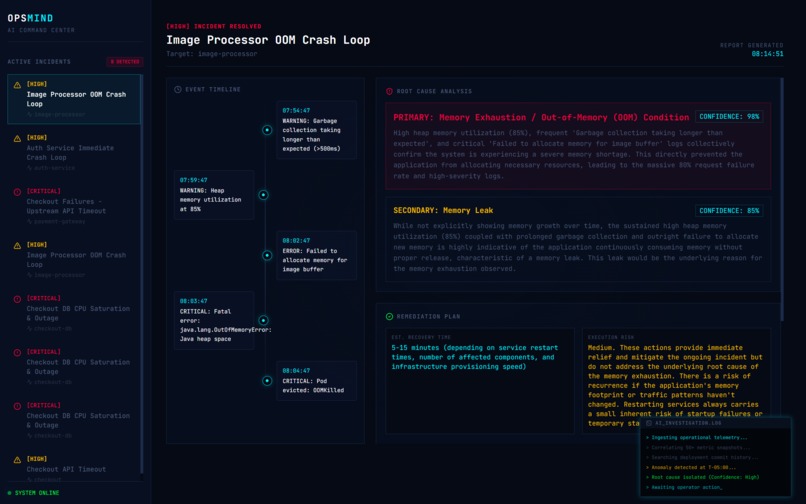Select the 08:04:47 timeline node

267,381
